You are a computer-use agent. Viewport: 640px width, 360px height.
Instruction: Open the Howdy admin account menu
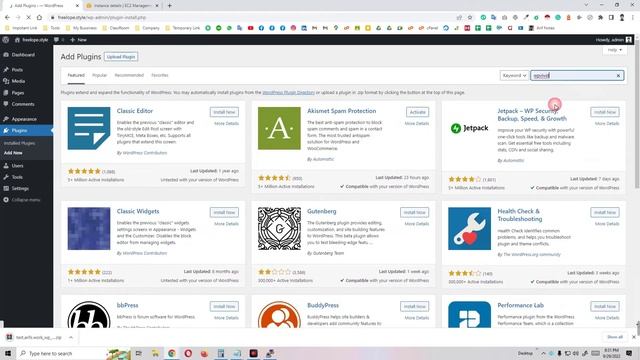pyautogui.click(x=613, y=40)
